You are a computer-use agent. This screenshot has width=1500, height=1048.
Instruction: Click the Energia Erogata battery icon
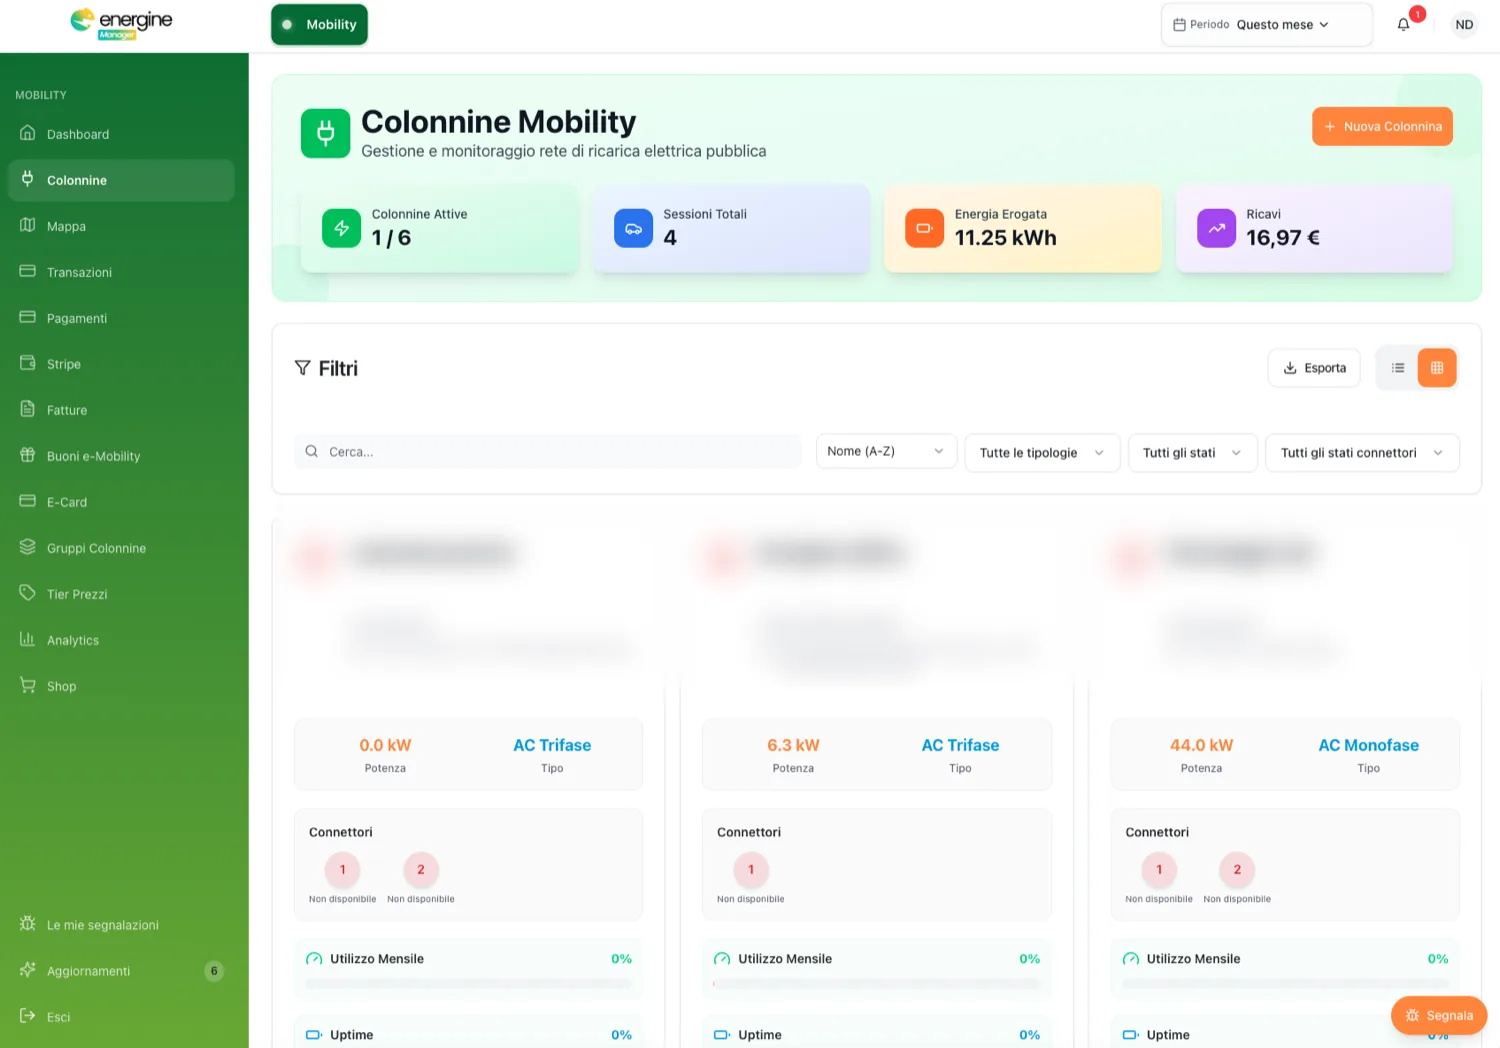click(924, 228)
